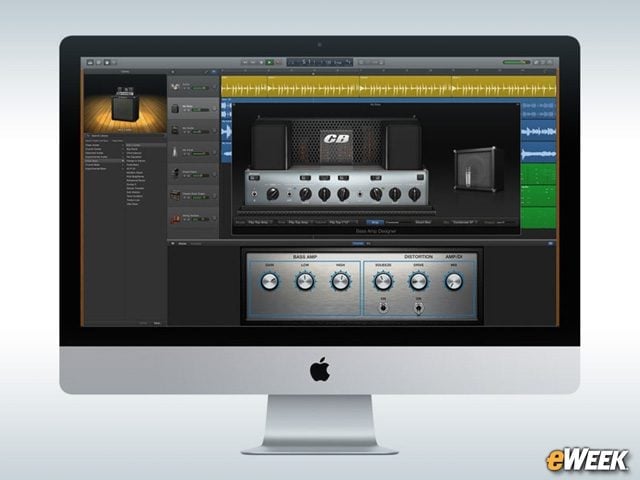
Task: Click the amp preview image in the Library
Action: point(125,103)
